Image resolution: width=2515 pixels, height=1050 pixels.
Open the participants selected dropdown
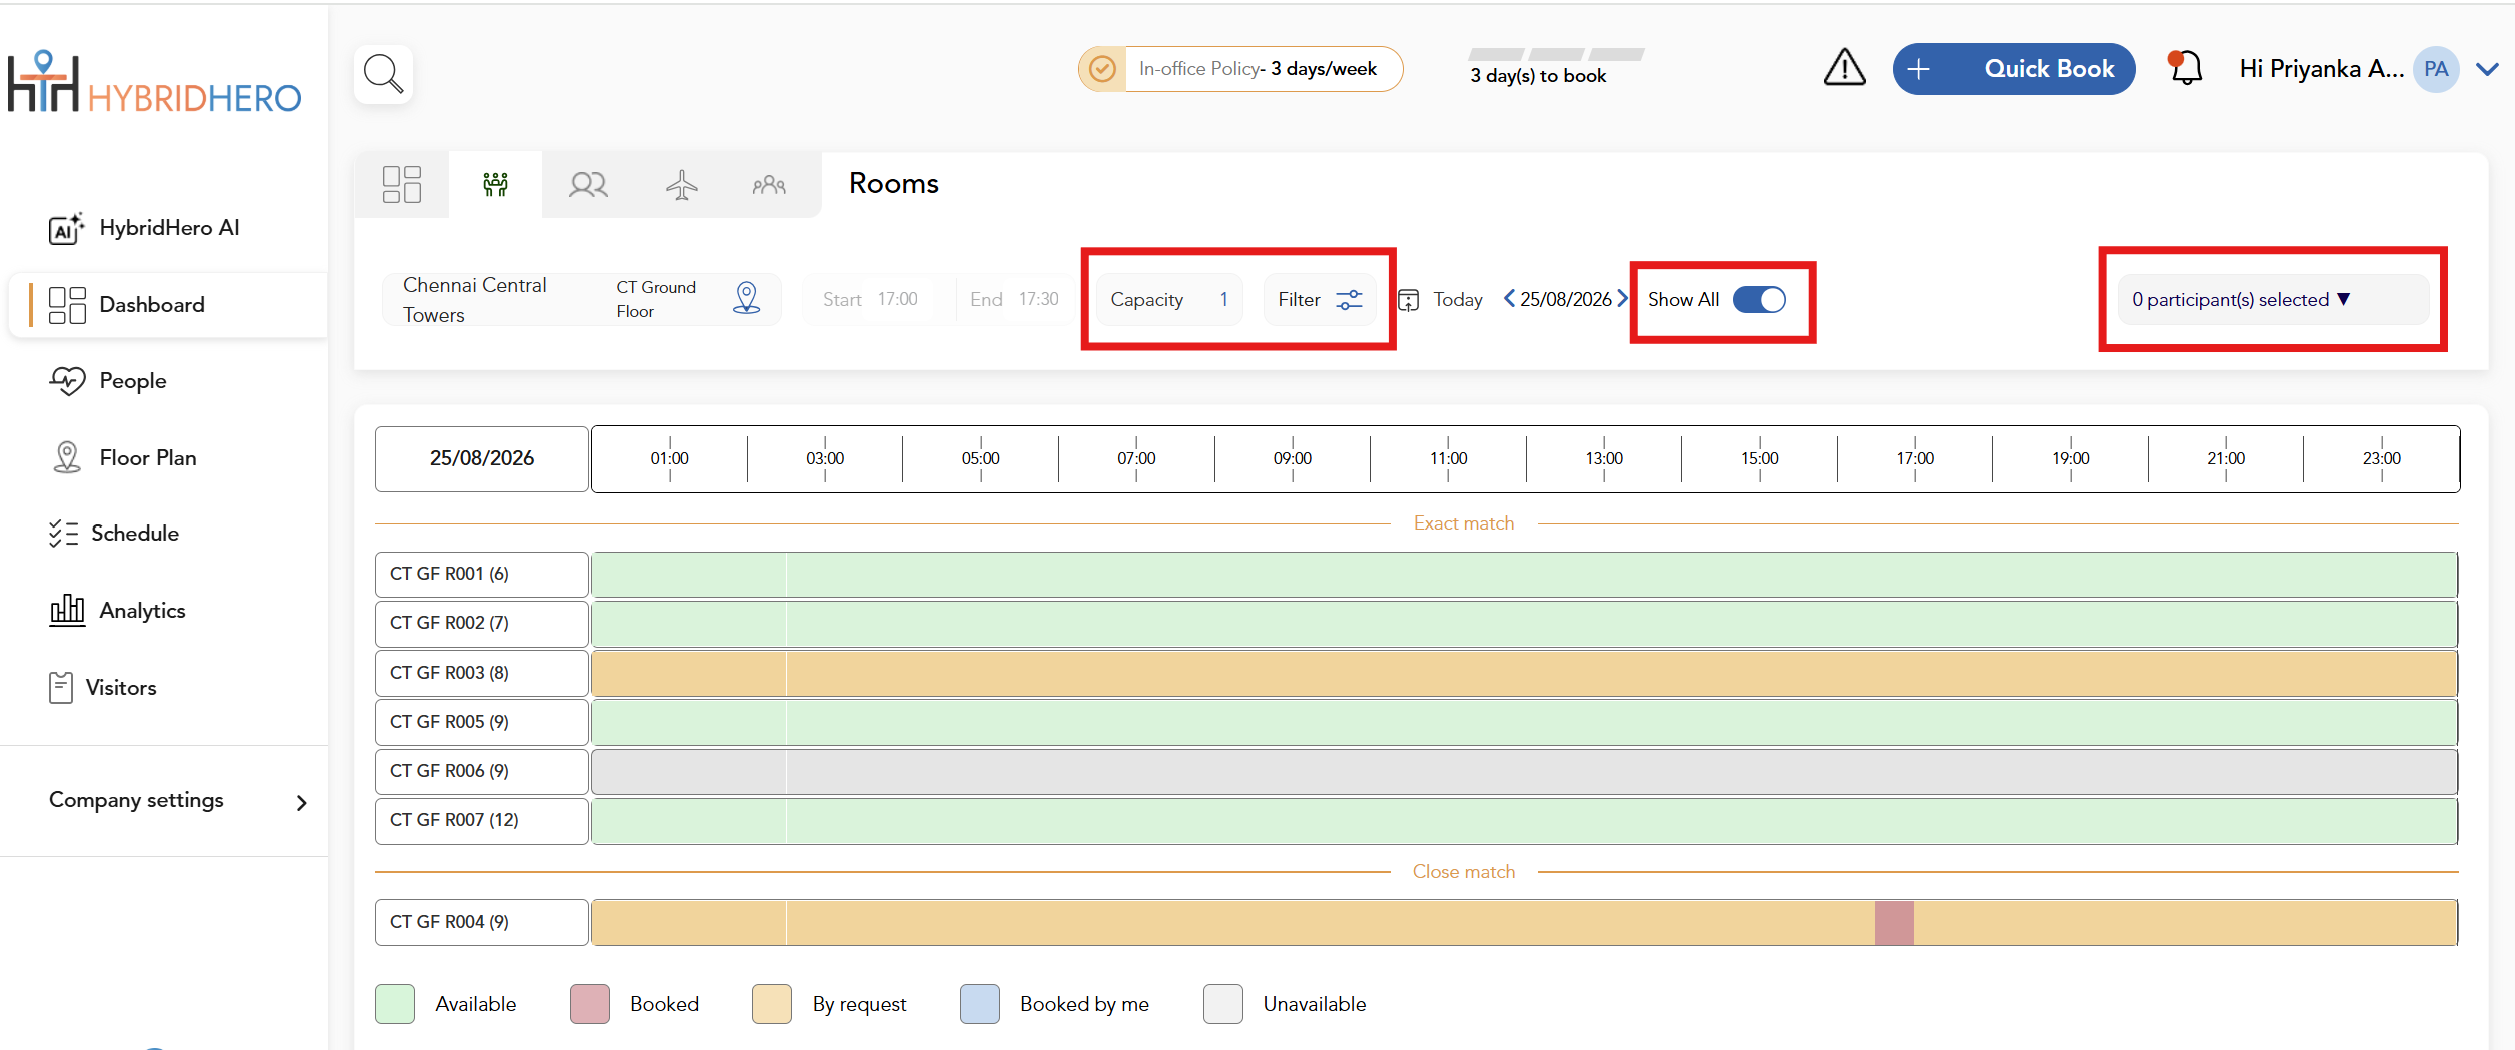click(x=2273, y=299)
